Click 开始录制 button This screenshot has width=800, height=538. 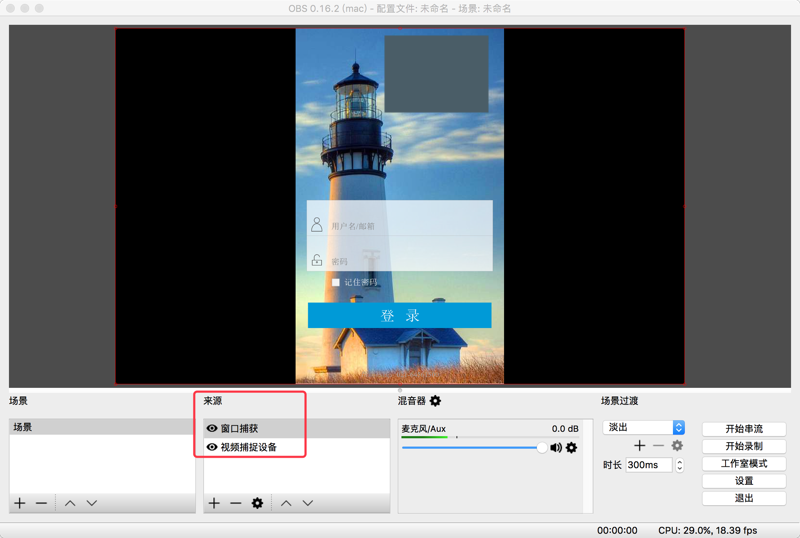click(x=744, y=446)
